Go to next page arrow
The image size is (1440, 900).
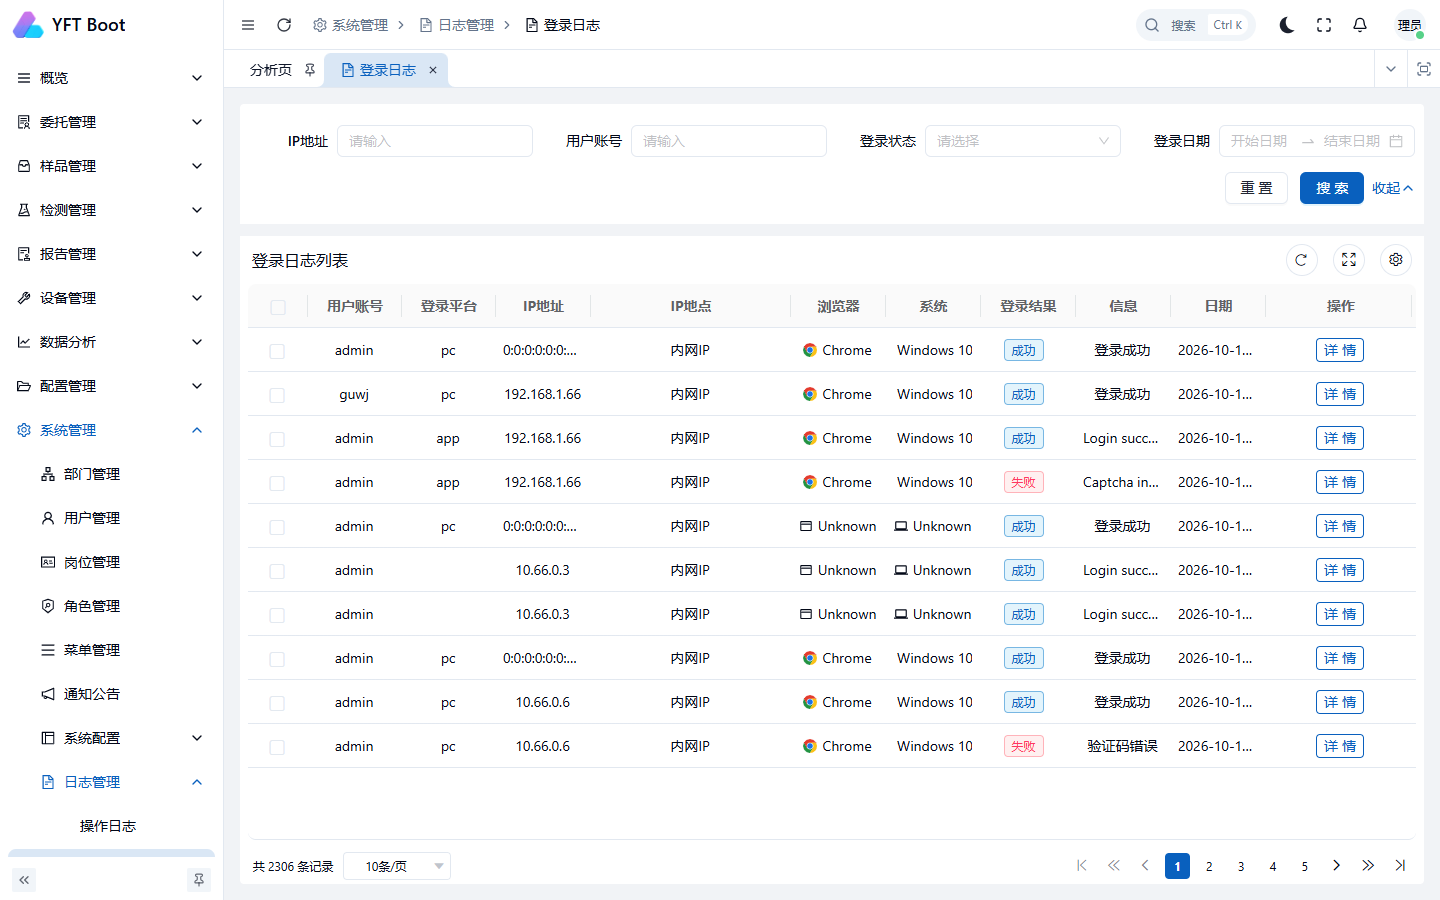tap(1336, 866)
